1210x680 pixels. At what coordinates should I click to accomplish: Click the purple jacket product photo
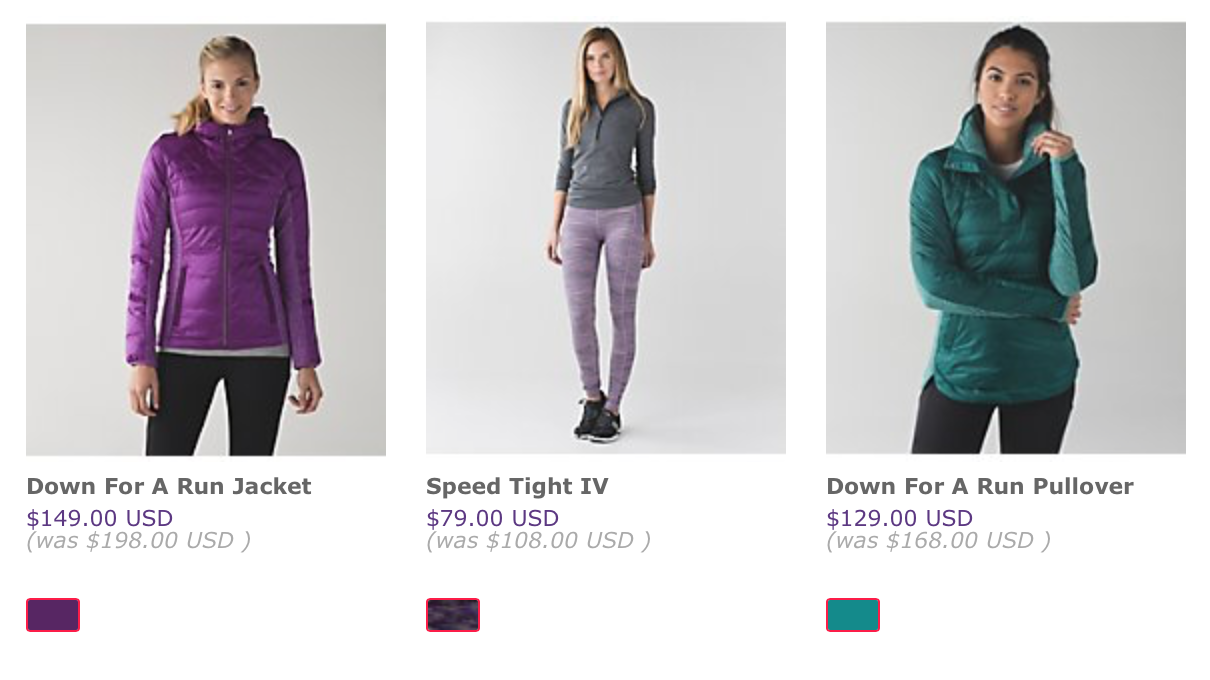point(206,240)
